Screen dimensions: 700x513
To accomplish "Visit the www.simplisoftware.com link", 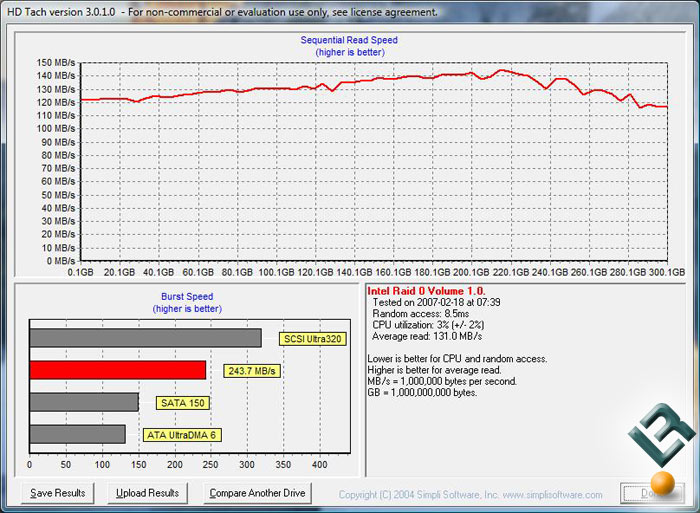I will tap(552, 495).
